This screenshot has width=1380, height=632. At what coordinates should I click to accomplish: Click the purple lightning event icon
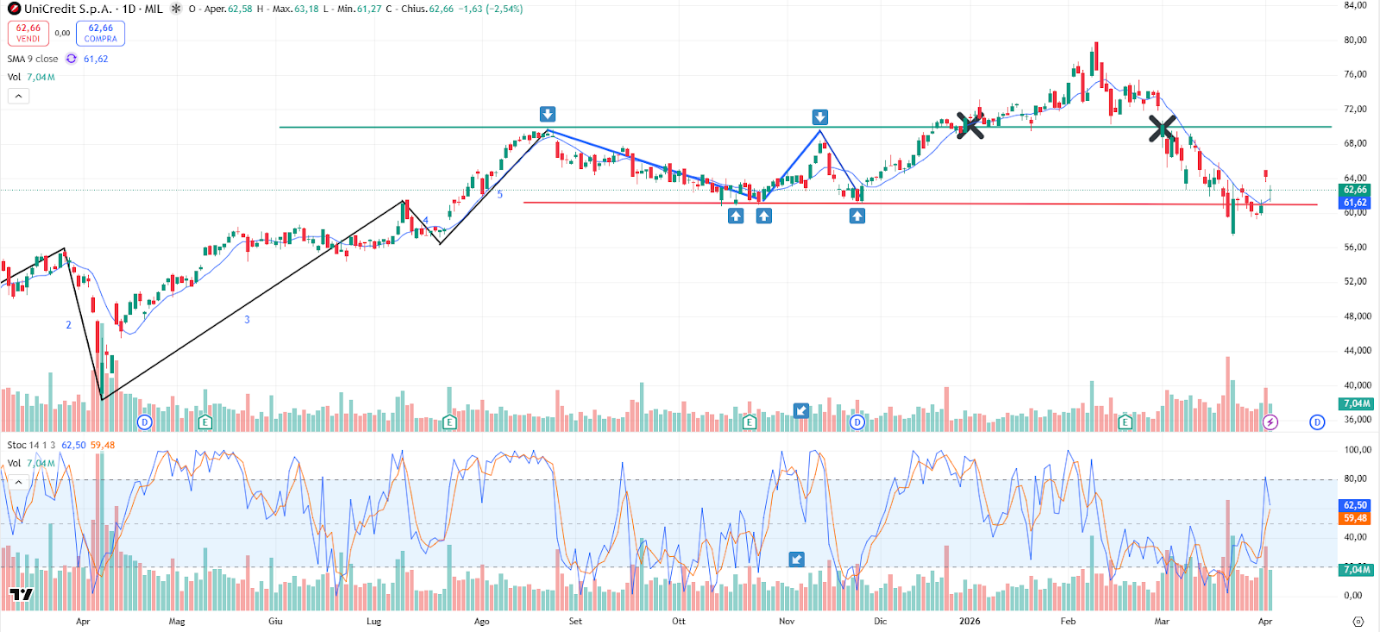[1270, 422]
